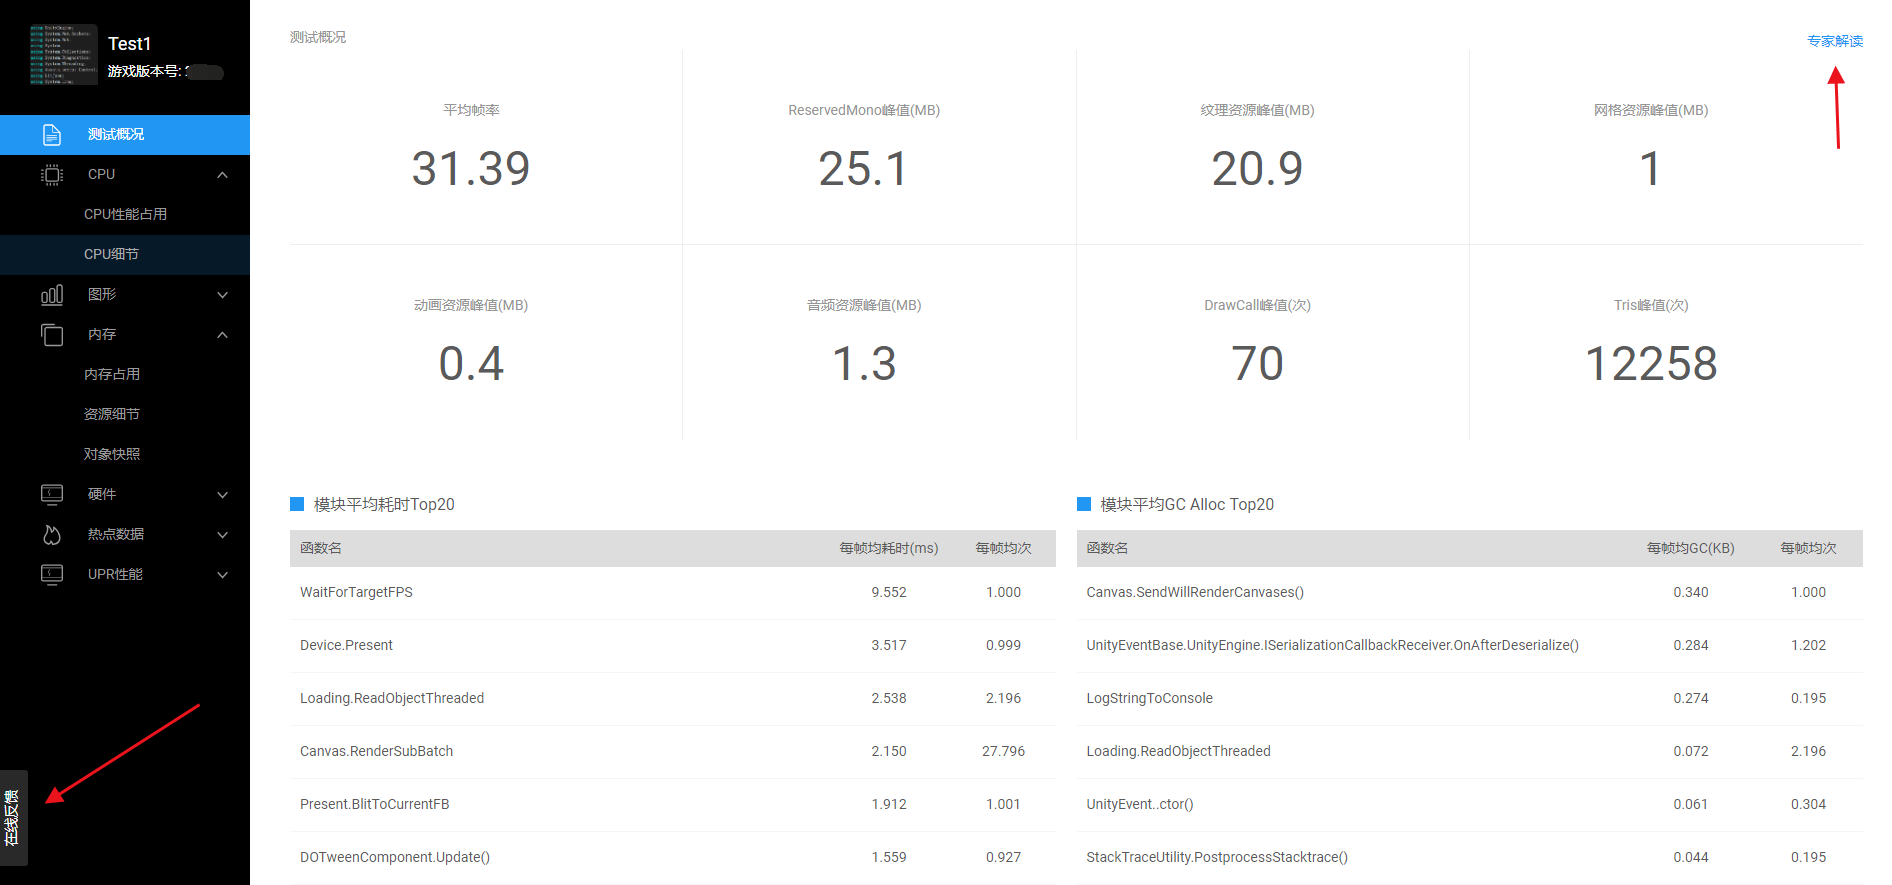Click 函数名 header in GC Alloc table
This screenshot has height=885, width=1892.
[x=1107, y=548]
